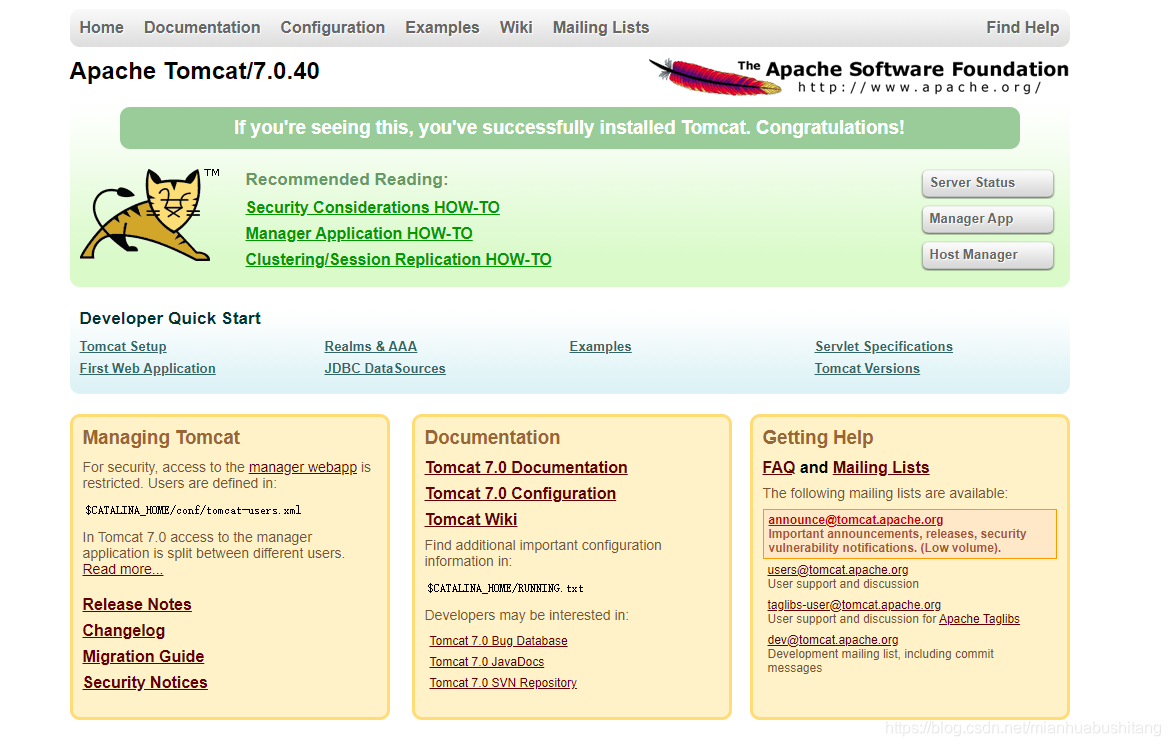Open the Migration Guide link
Screen dimensions: 1170x746
pyautogui.click(x=143, y=656)
